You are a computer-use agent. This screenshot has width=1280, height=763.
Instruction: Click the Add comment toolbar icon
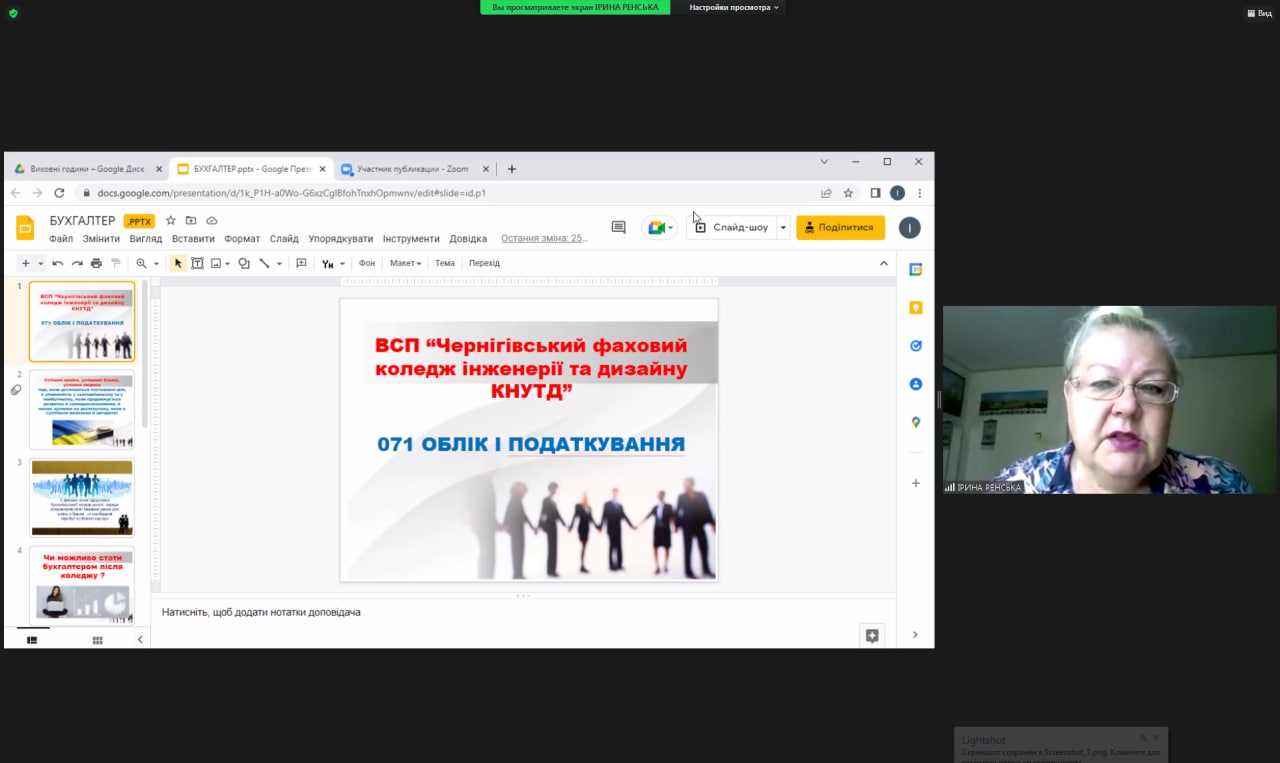301,264
